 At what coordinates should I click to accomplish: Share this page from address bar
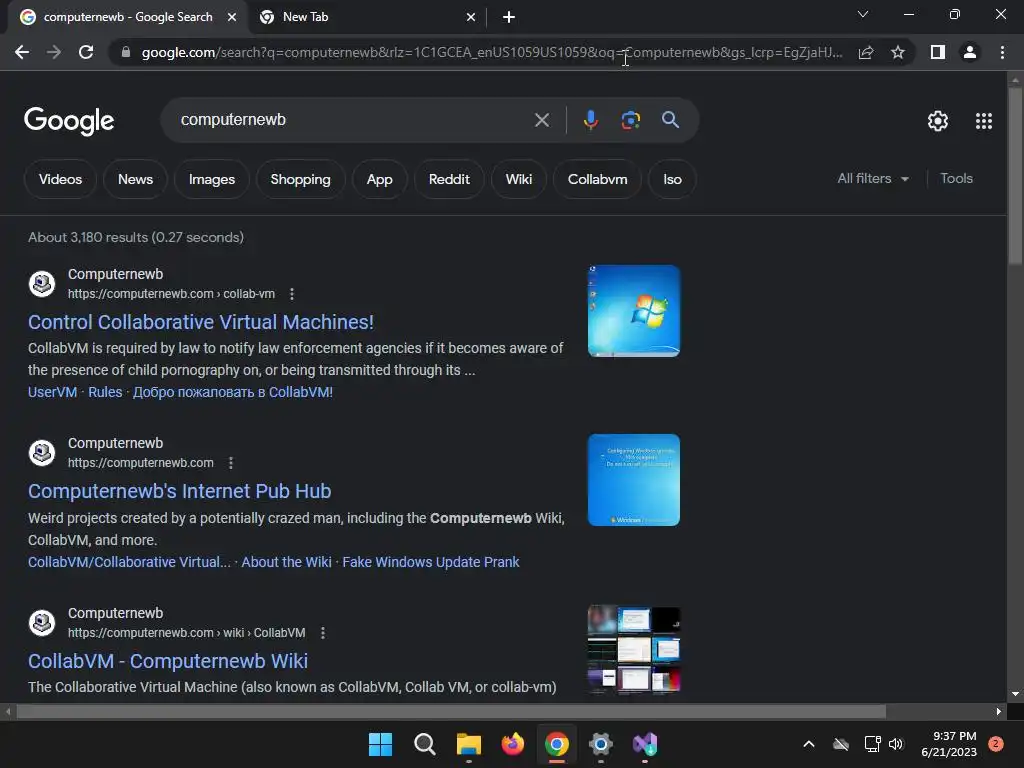866,52
